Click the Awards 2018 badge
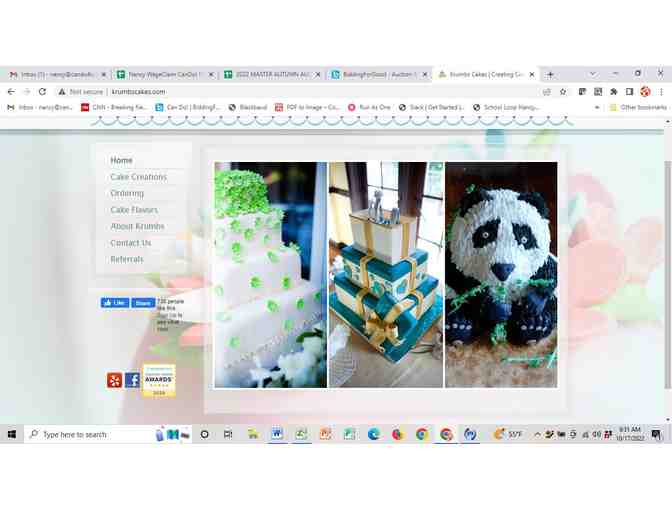This screenshot has width=672, height=510. pyautogui.click(x=159, y=380)
